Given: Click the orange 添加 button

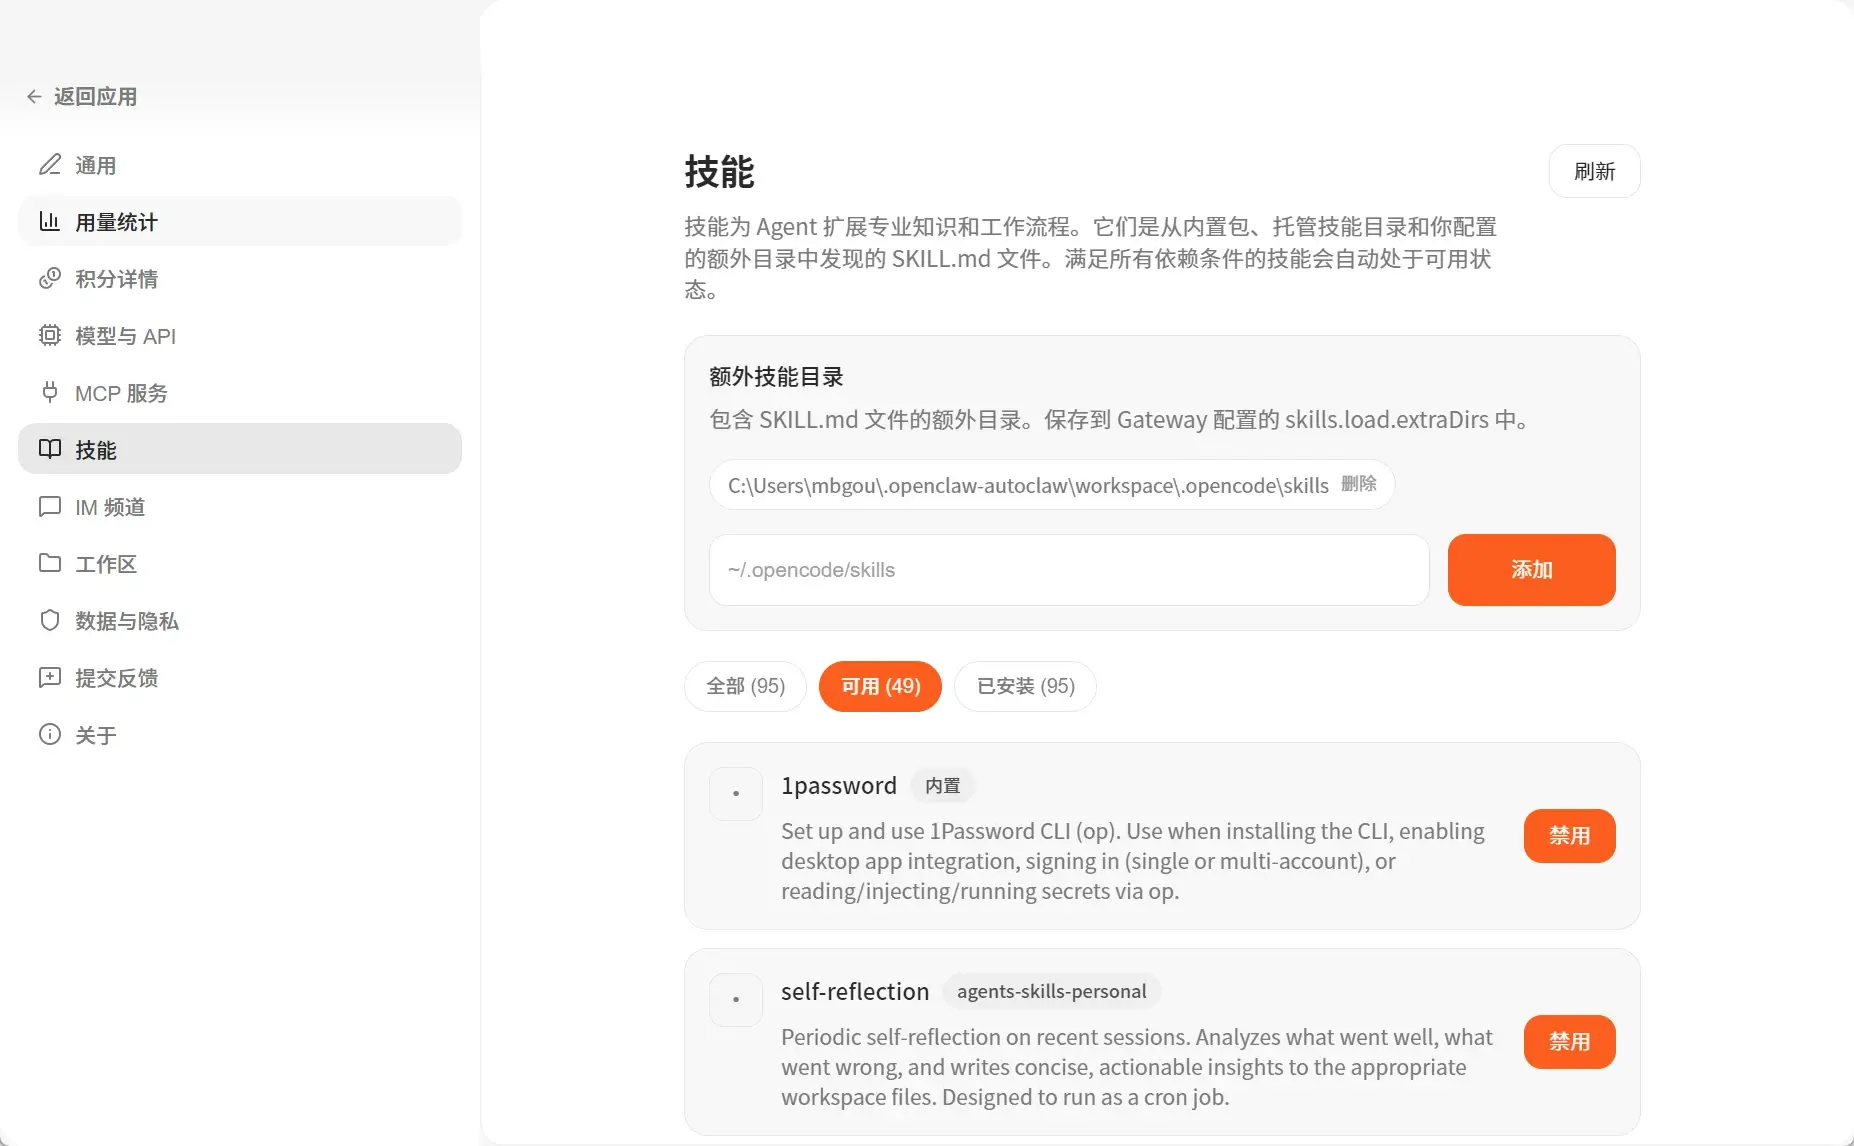Looking at the screenshot, I should [x=1531, y=570].
